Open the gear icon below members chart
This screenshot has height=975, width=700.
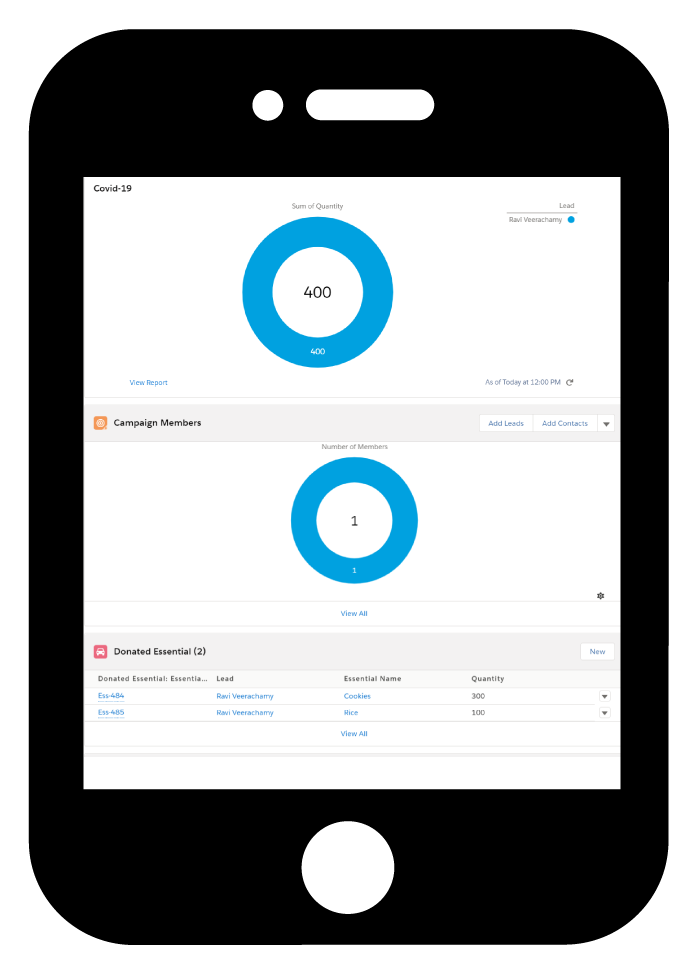tap(600, 596)
